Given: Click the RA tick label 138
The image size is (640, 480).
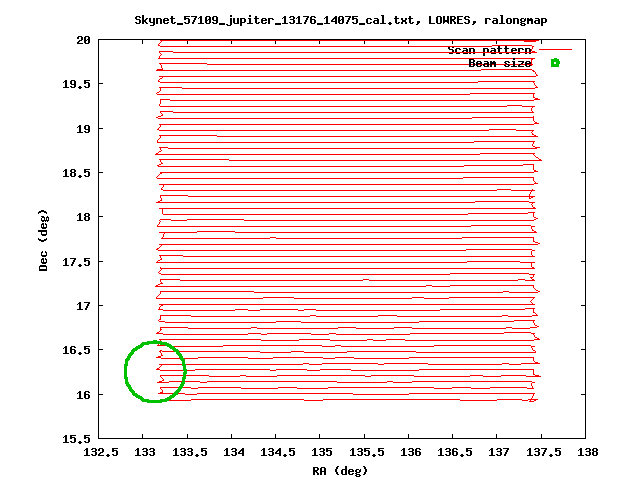Looking at the screenshot, I should [x=588, y=452].
